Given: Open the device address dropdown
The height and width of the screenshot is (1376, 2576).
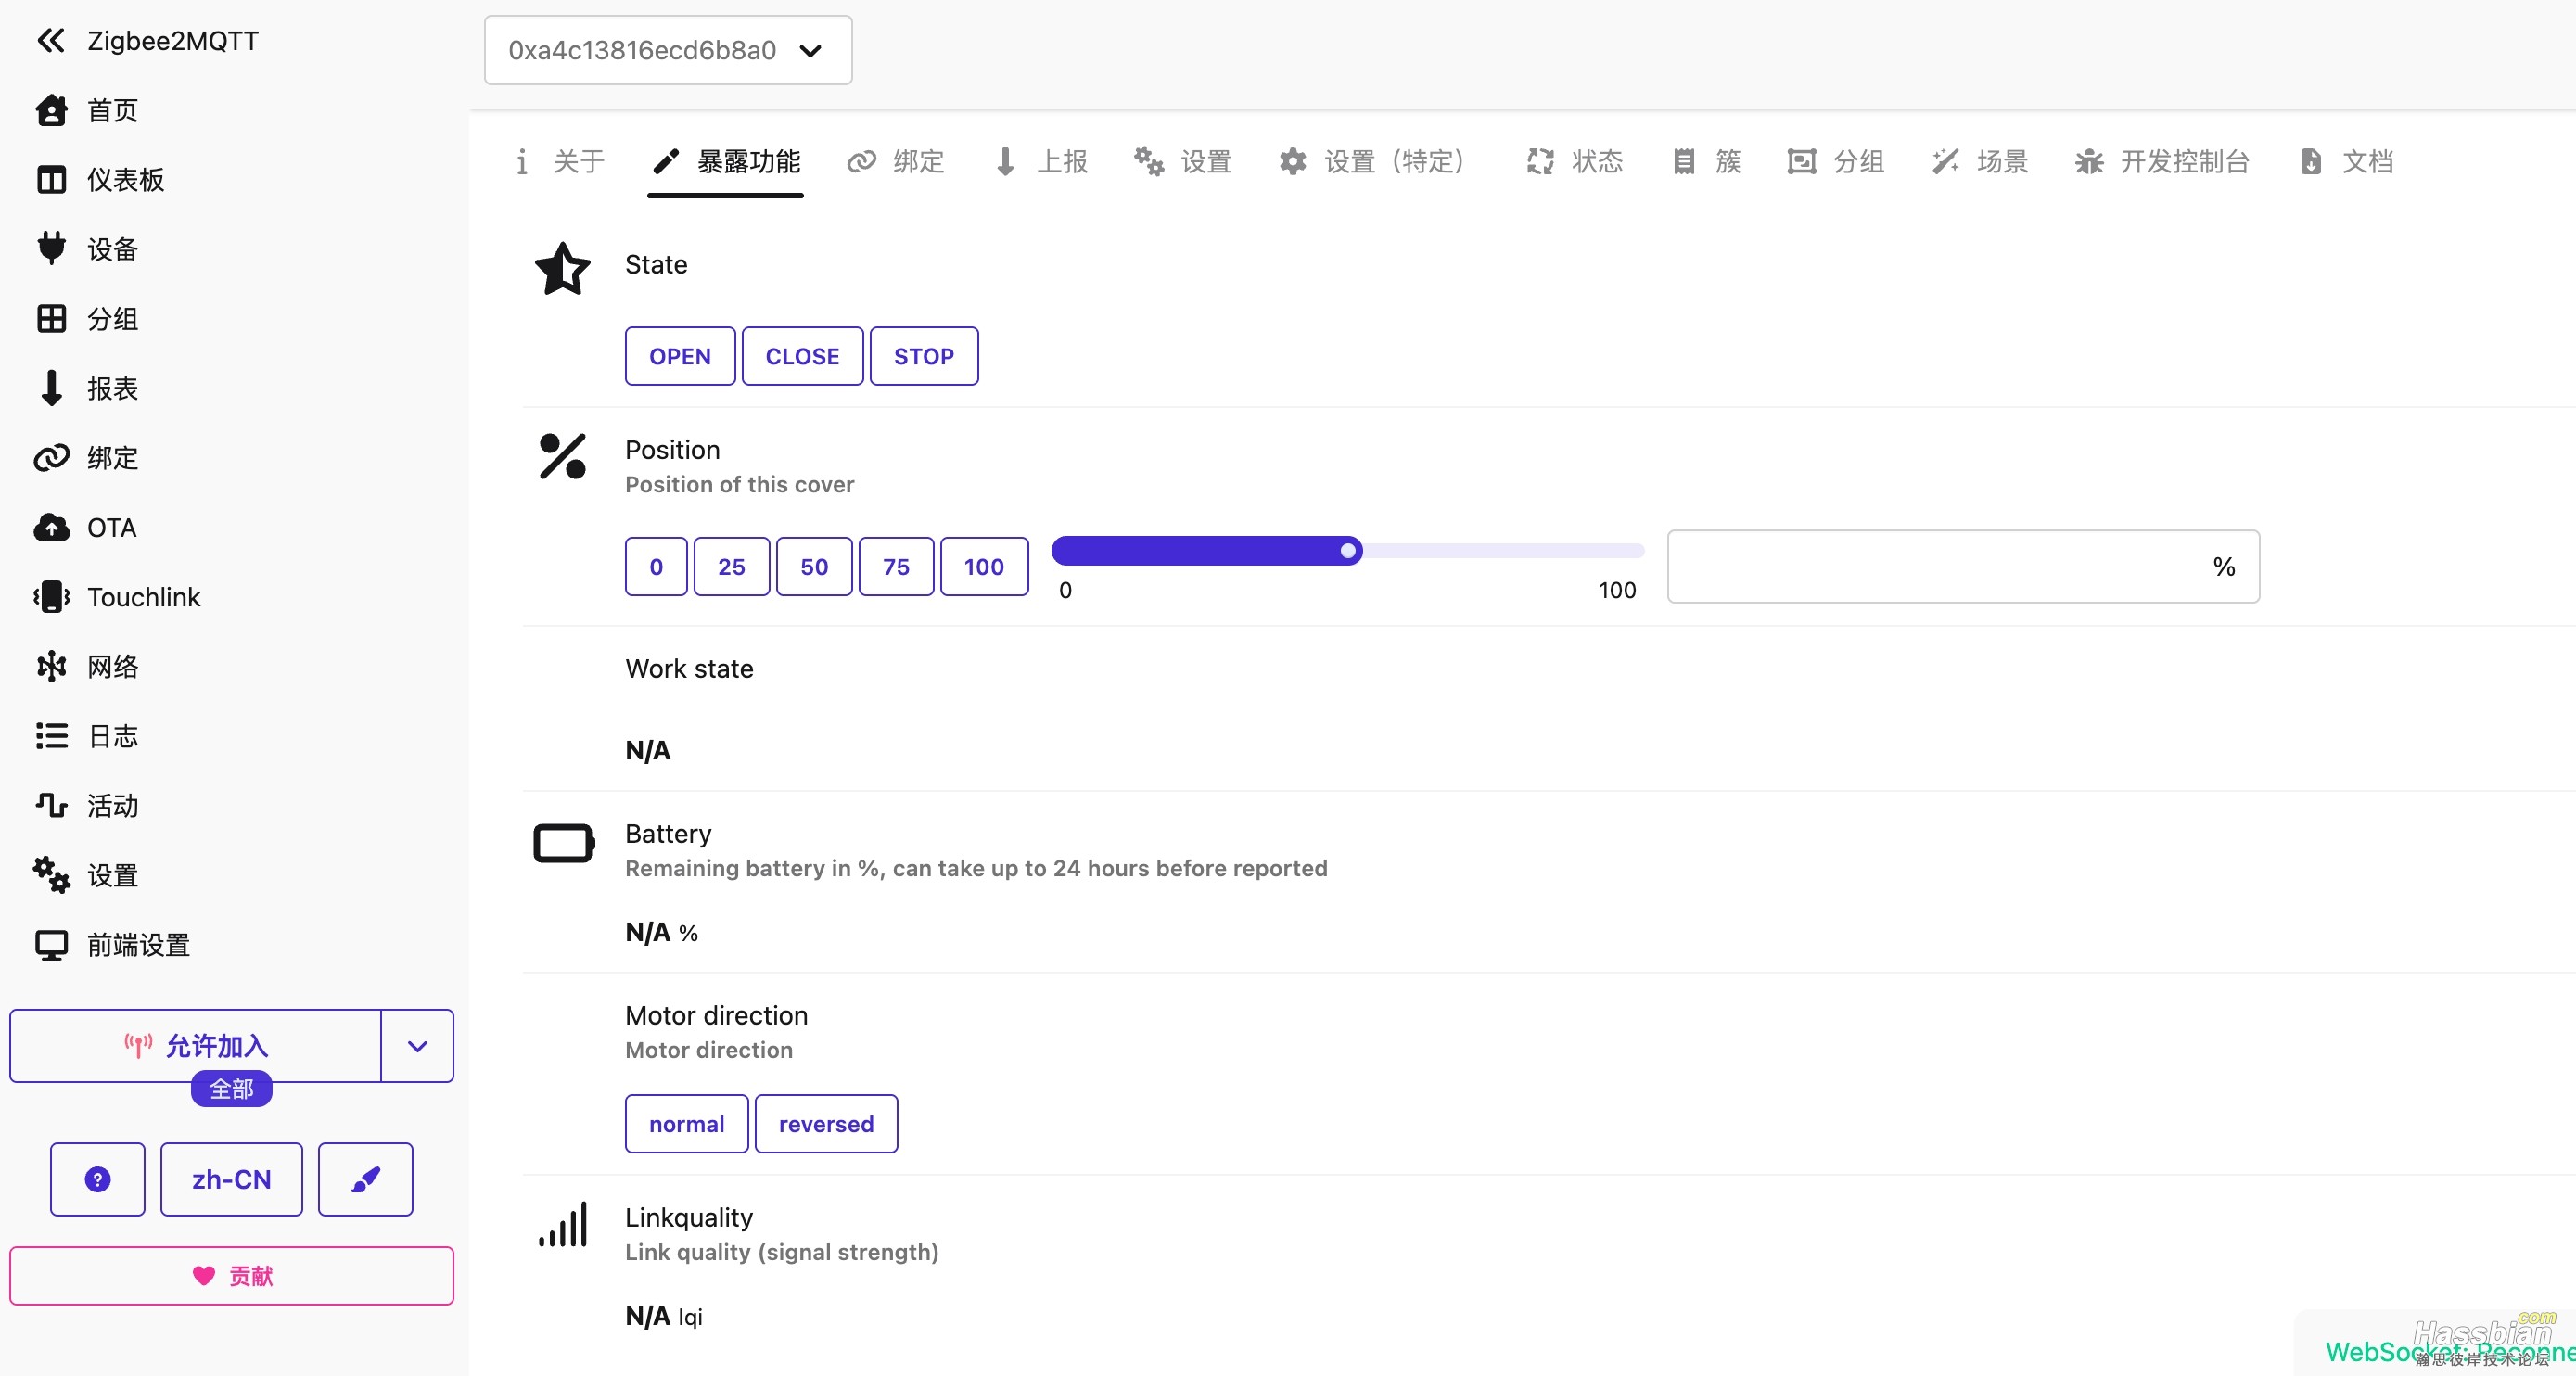Looking at the screenshot, I should tap(668, 50).
